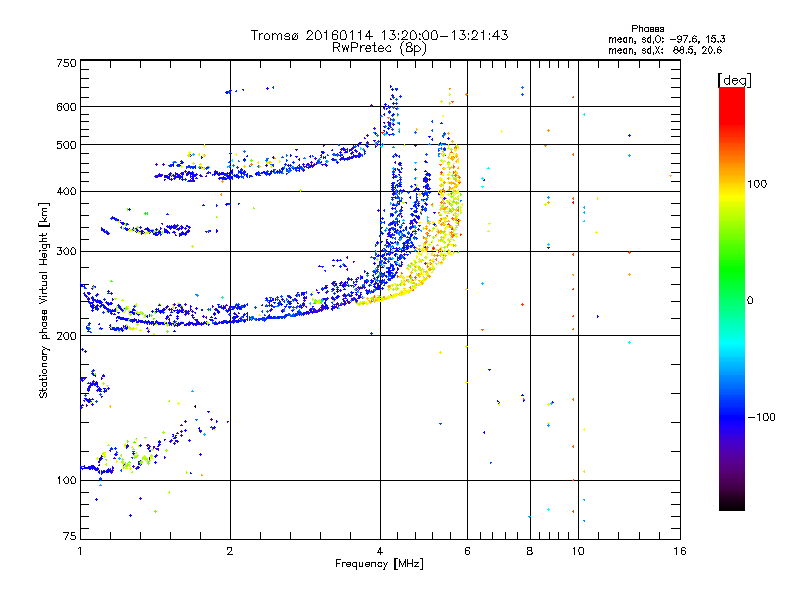Click 'mean, sd,X: 88.5, 20.6' text
800x600 pixels.
coord(665,50)
